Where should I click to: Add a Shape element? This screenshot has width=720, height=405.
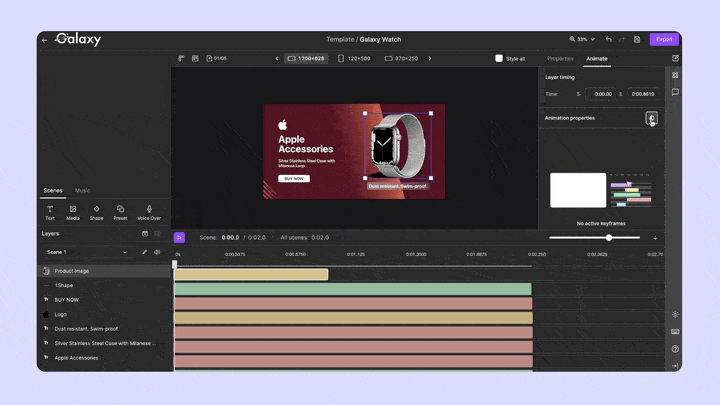pyautogui.click(x=96, y=213)
